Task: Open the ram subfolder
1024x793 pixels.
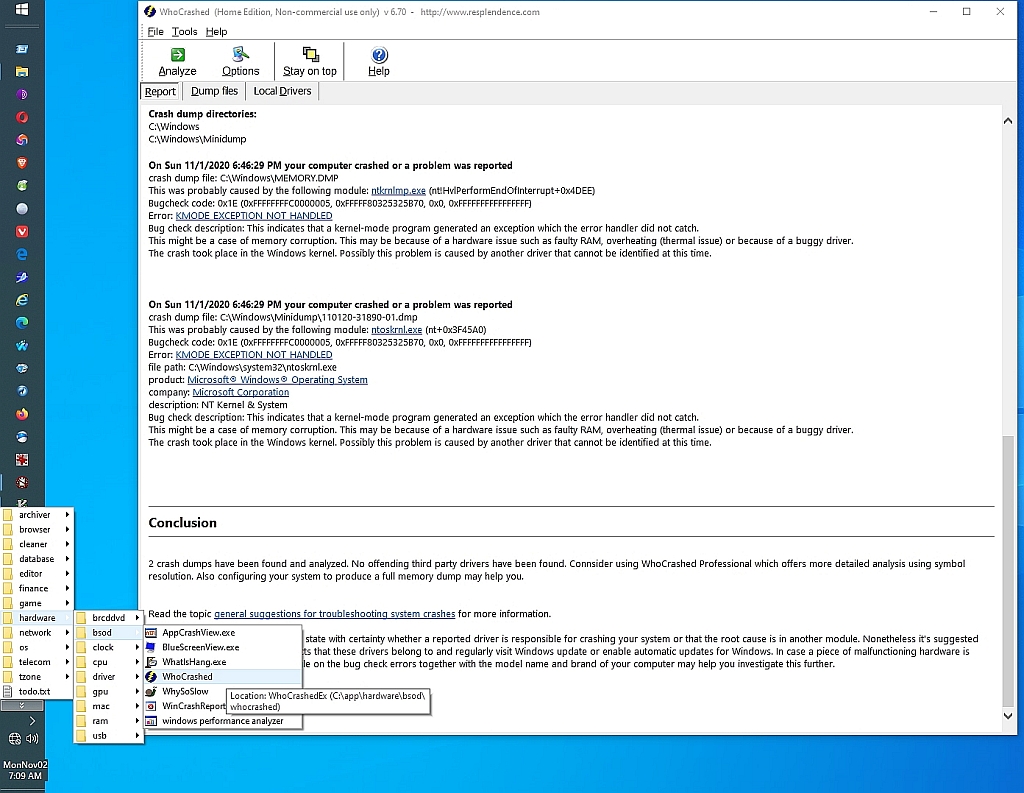Action: tap(108, 721)
